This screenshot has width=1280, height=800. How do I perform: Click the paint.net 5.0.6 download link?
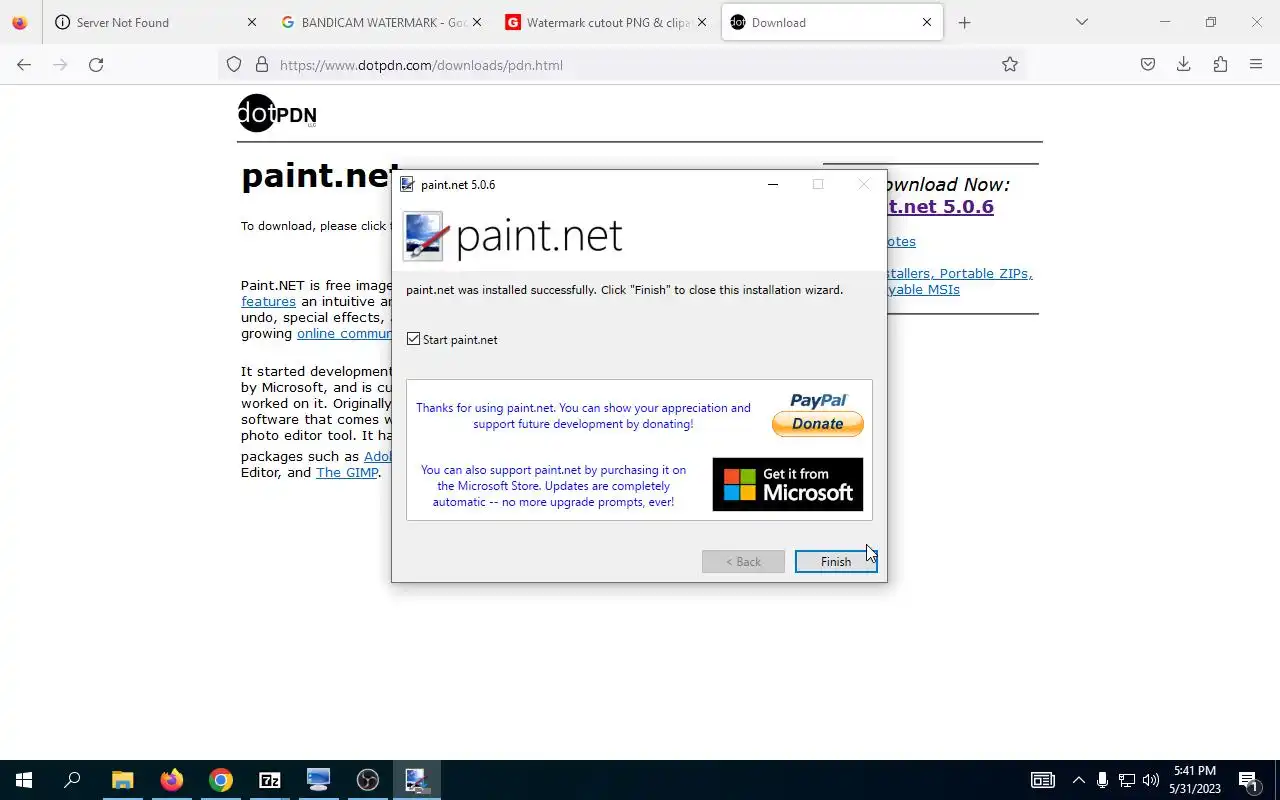(x=939, y=207)
